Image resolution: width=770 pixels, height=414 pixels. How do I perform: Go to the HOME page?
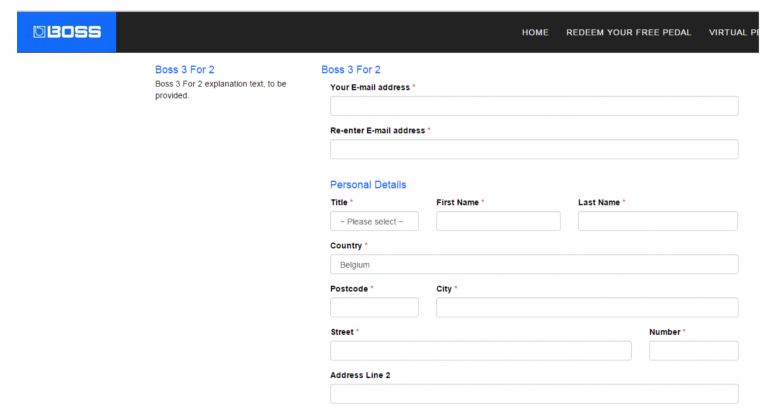click(x=535, y=33)
